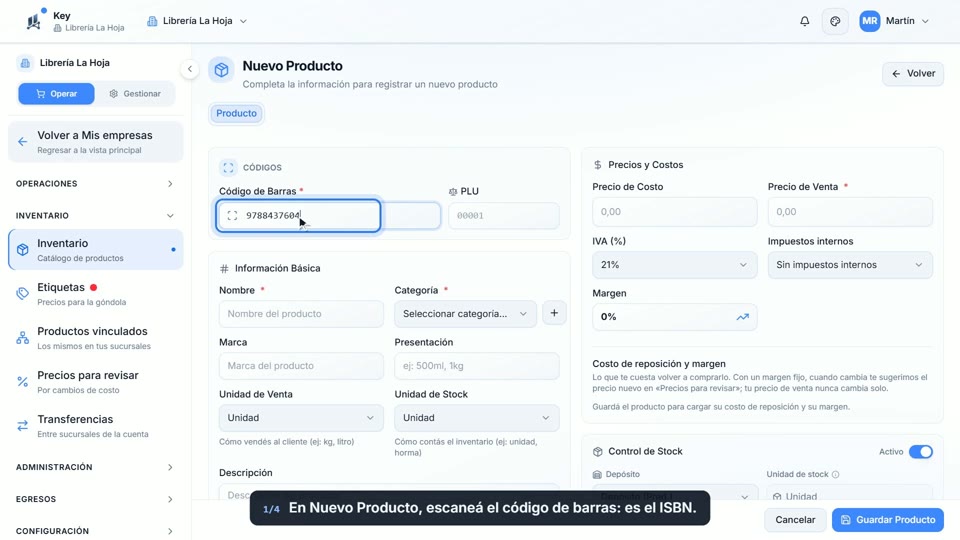Click the Margen 0% field
This screenshot has height=540, width=960.
tap(674, 317)
